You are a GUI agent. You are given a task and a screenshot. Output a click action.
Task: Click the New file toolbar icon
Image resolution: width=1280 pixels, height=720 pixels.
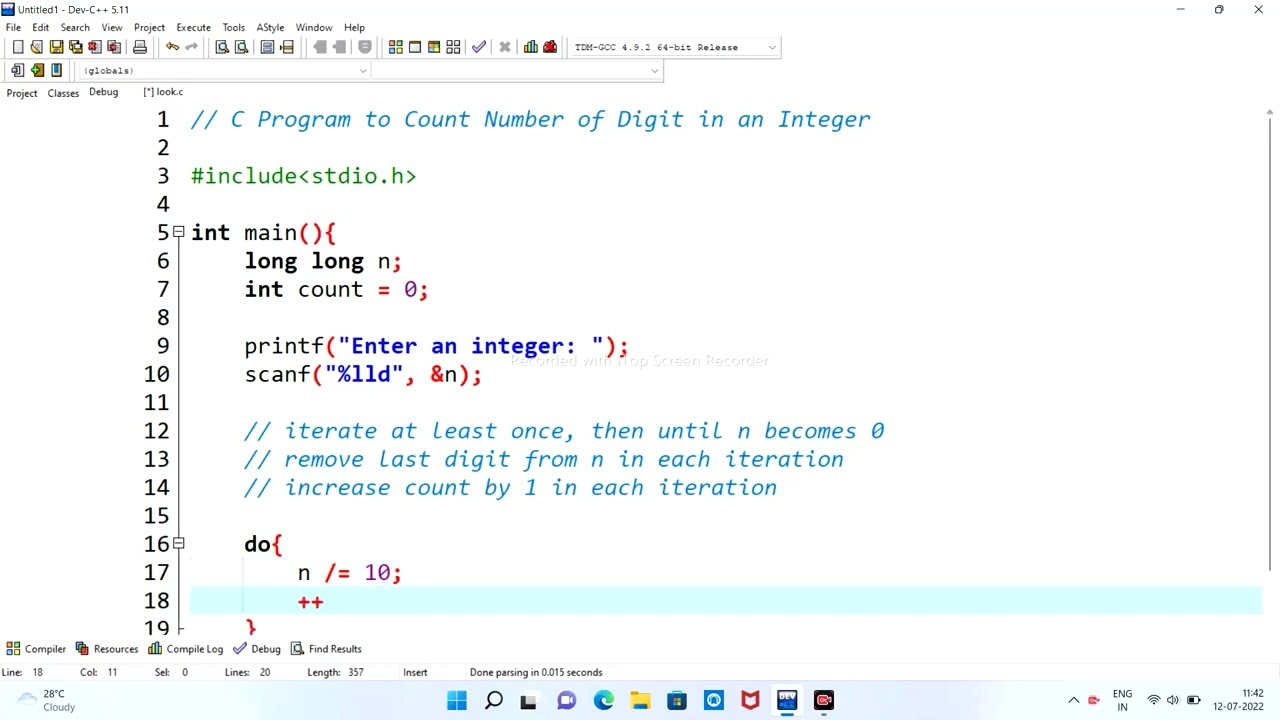(17, 47)
